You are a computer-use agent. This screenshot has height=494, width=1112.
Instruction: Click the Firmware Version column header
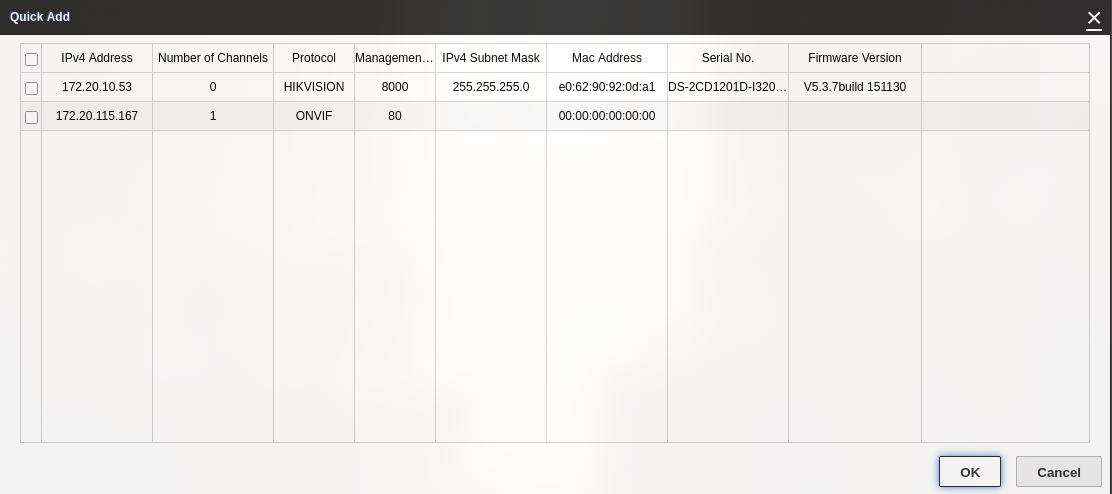coord(855,58)
